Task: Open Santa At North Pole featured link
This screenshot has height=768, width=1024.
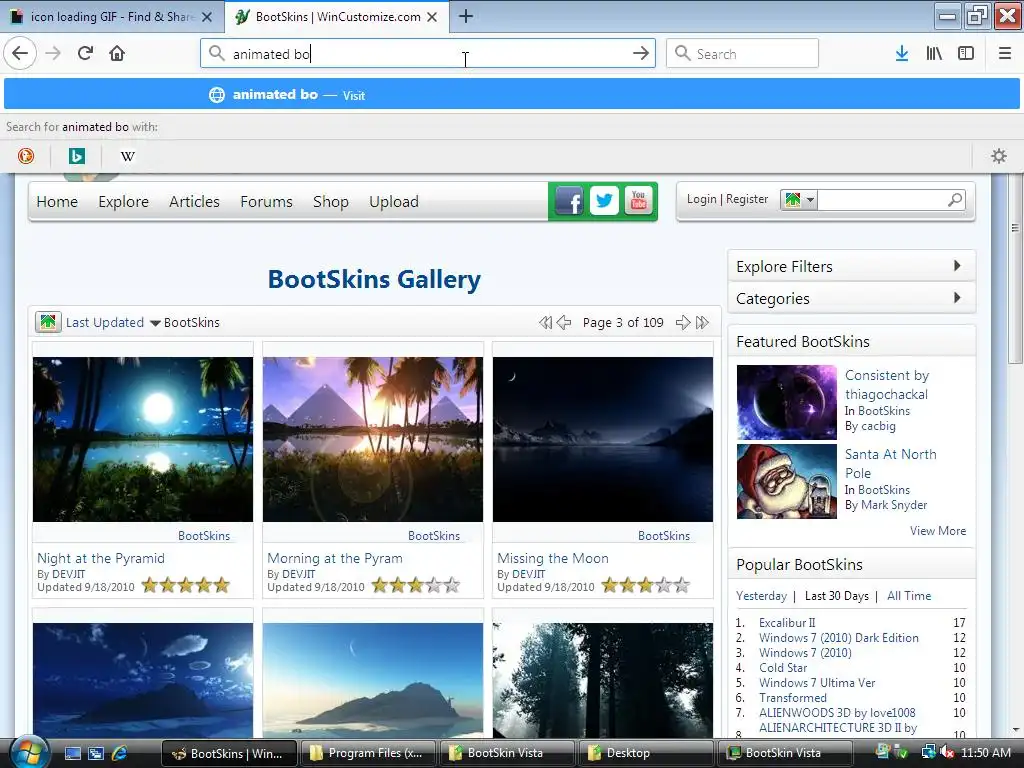Action: tap(890, 464)
